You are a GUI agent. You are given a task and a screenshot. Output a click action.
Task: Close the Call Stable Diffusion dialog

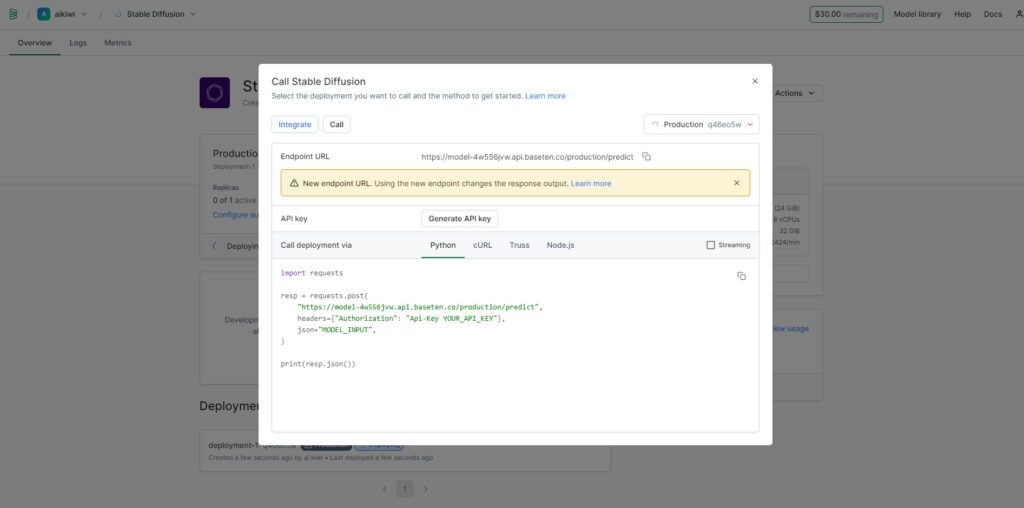coord(755,81)
